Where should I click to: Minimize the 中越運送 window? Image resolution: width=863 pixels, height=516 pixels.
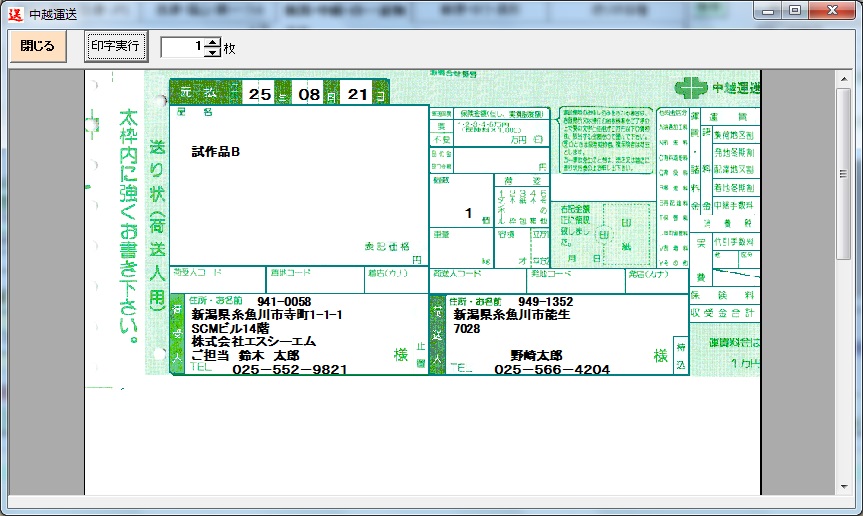[769, 10]
